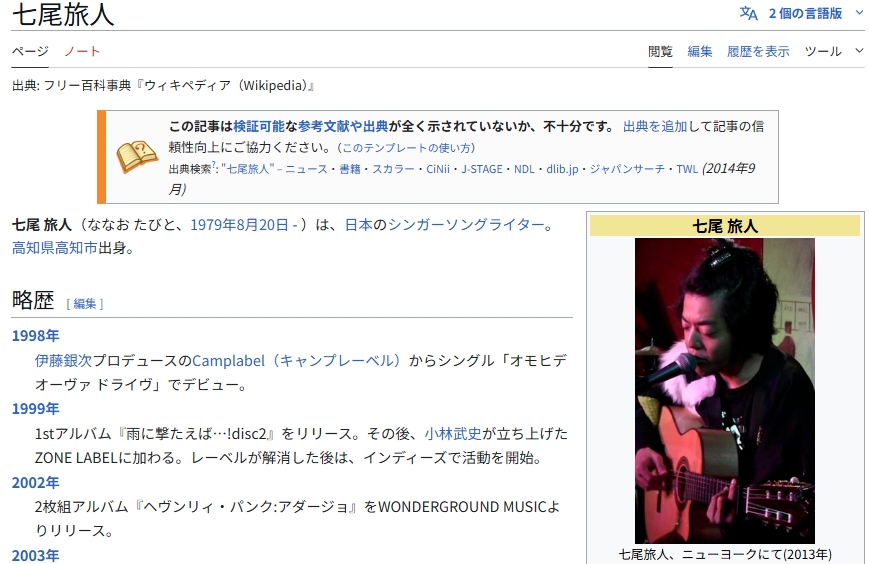Open the CiNii search link
869x564 pixels.
(x=438, y=169)
